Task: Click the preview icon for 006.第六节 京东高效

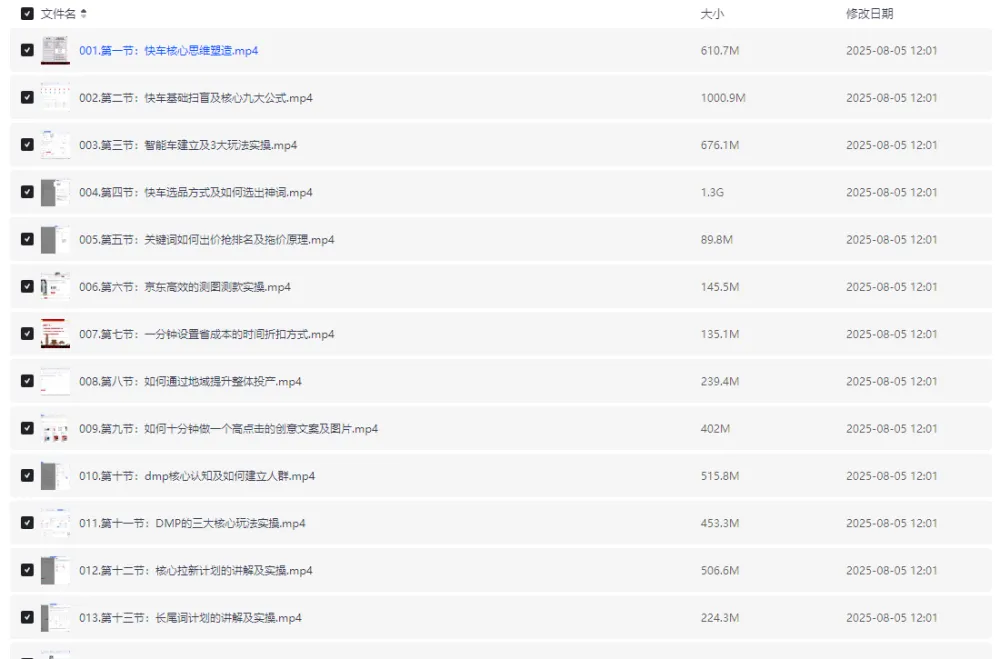Action: (x=55, y=287)
